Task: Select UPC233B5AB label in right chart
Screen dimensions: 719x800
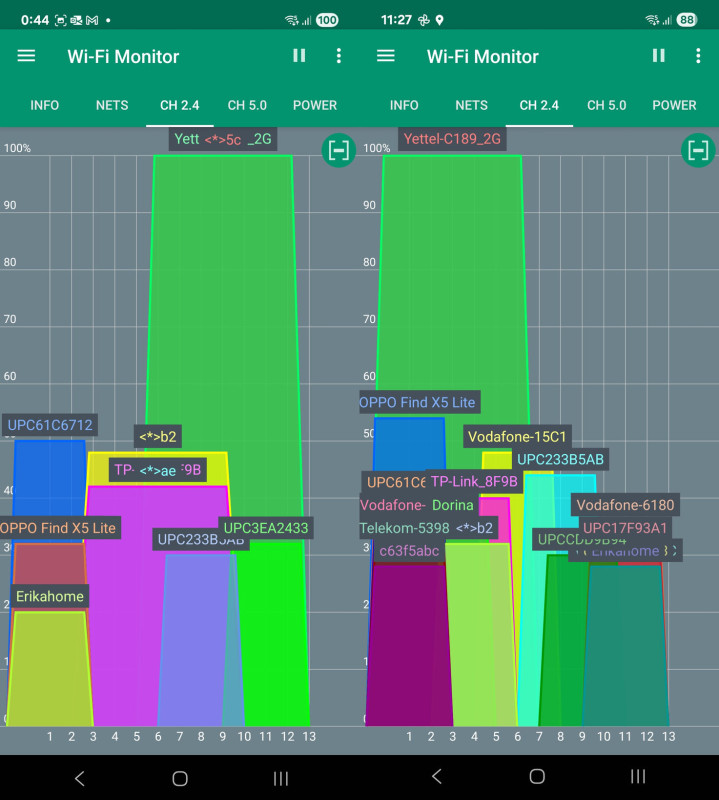Action: tap(560, 459)
